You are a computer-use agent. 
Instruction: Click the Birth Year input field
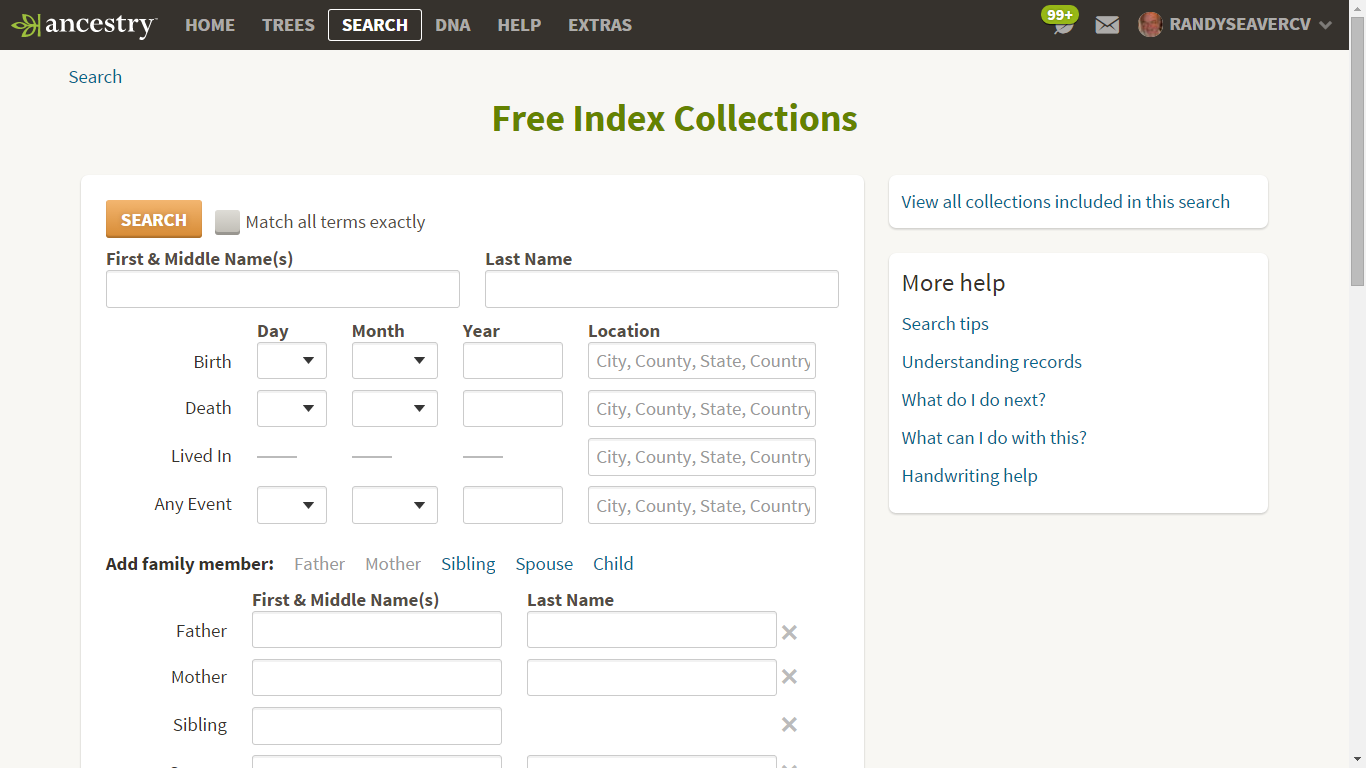coord(512,360)
